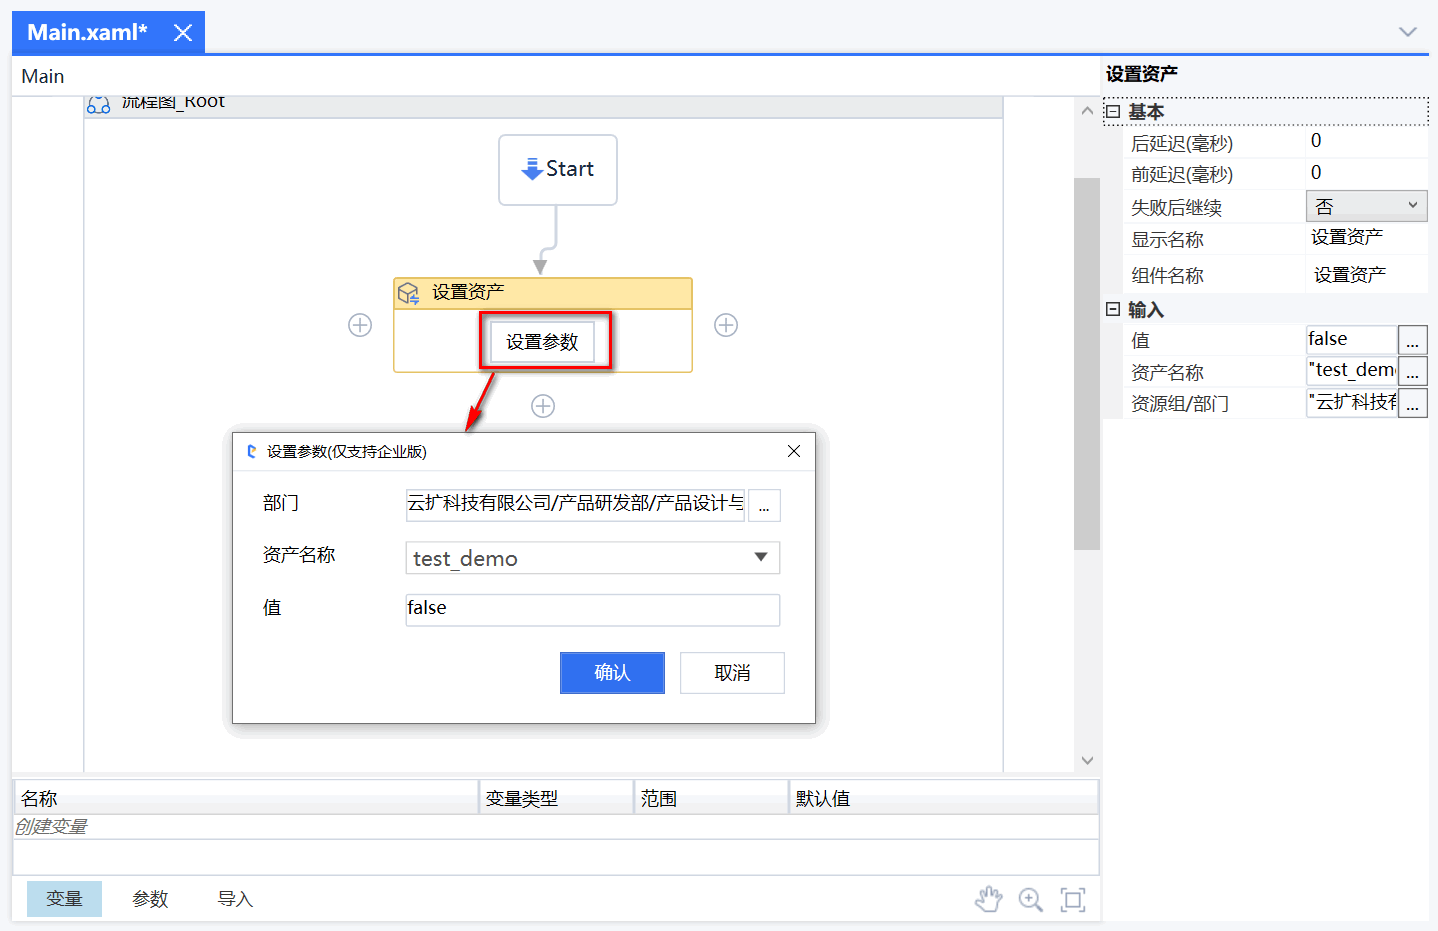Open ellipsis editor for 资产名称 property
This screenshot has height=931, width=1438.
pos(1413,372)
